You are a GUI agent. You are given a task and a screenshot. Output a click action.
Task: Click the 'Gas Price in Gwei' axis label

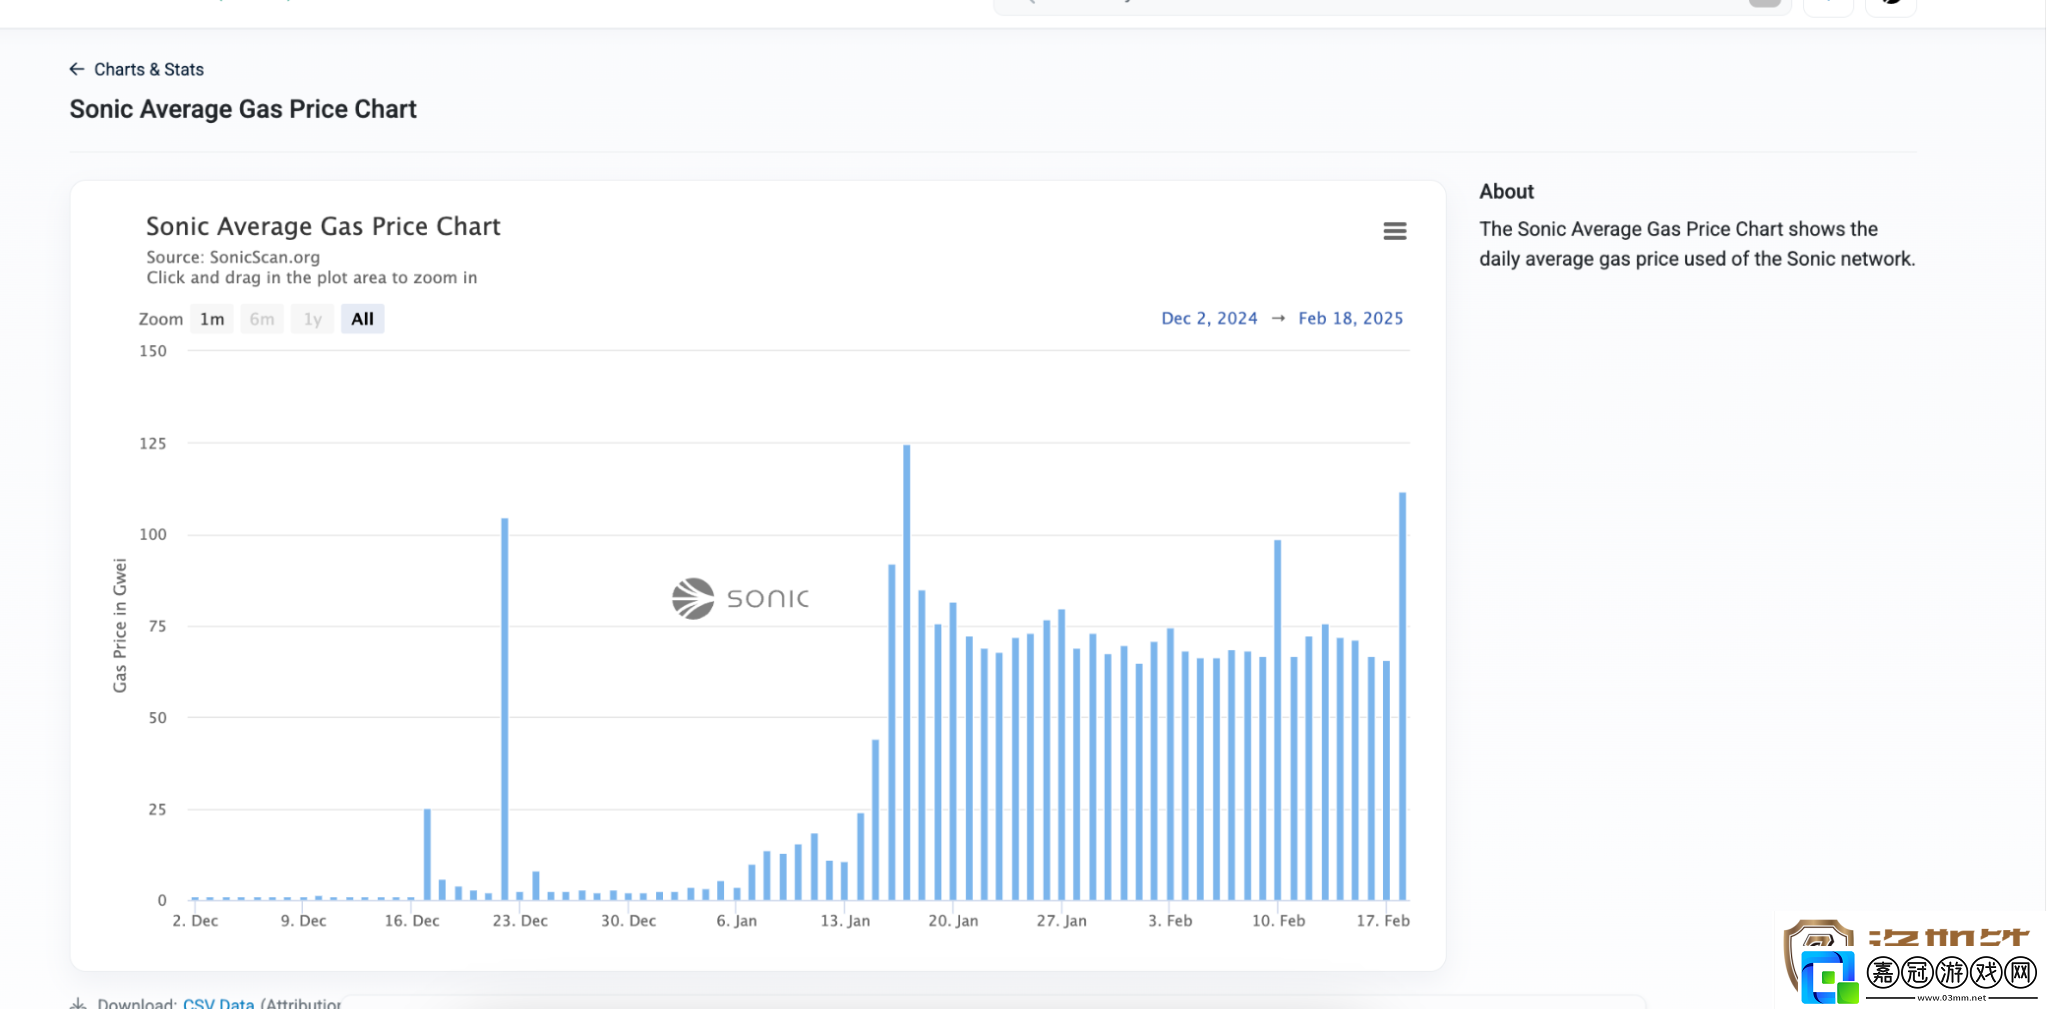120,625
